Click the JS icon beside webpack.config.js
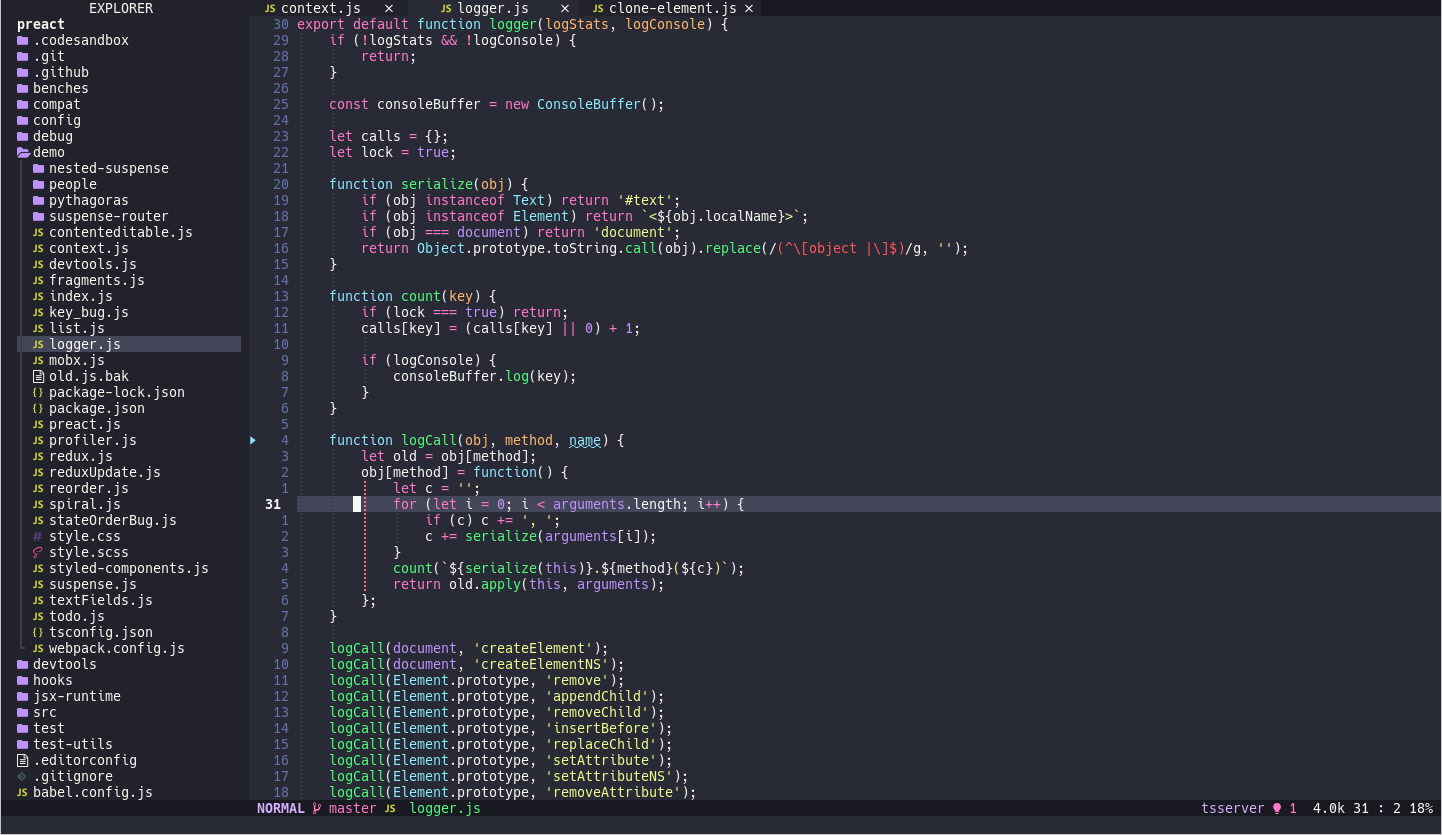 (x=39, y=648)
